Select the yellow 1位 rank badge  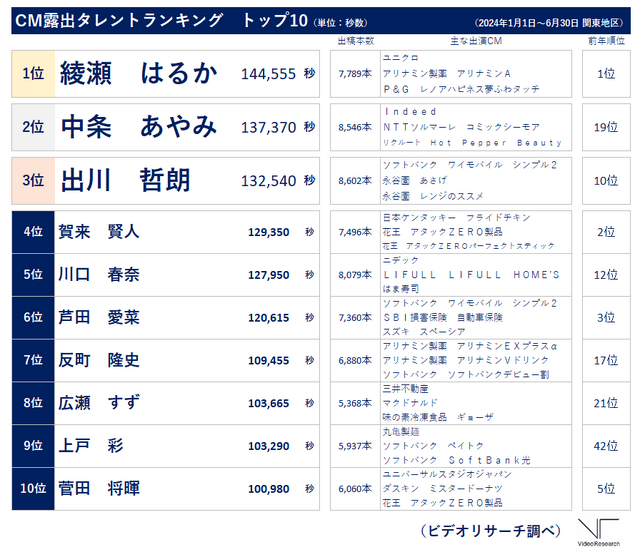[33, 73]
